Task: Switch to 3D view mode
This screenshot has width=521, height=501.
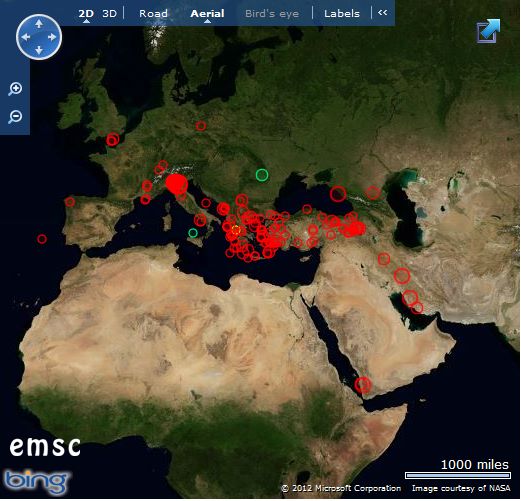Action: coord(109,14)
